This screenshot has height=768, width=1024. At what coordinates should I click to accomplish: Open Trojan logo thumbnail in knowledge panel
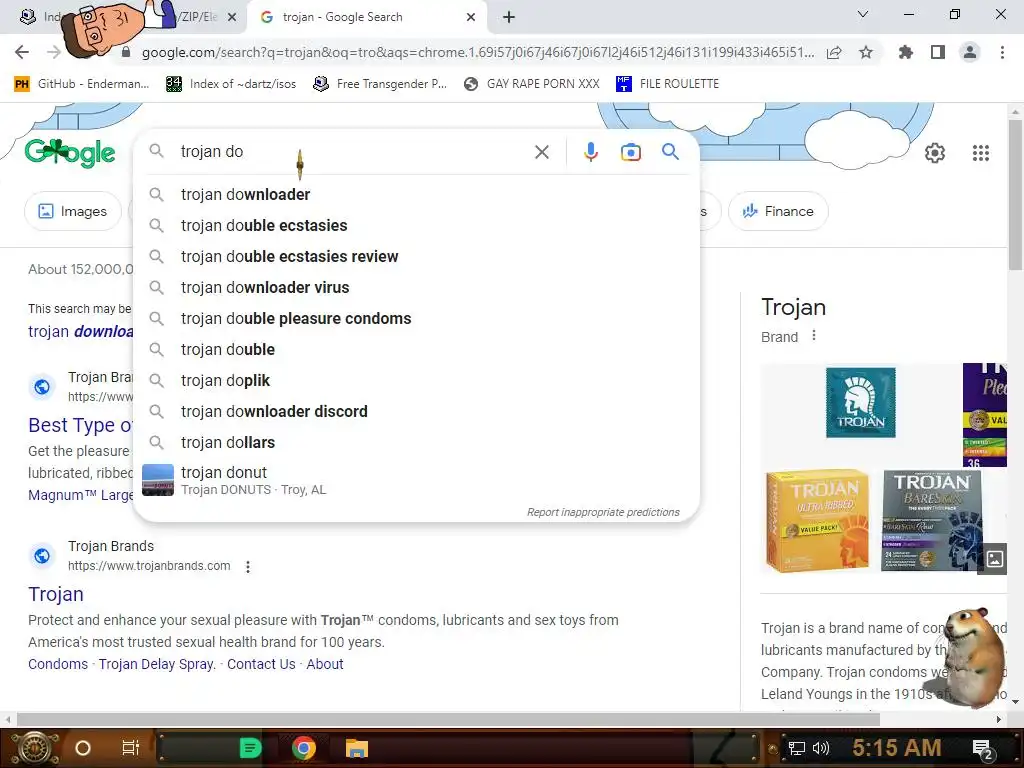pyautogui.click(x=860, y=402)
